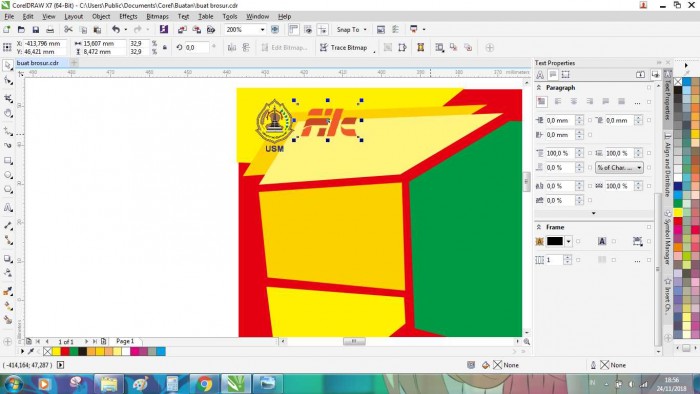
Task: Select the Crop tool
Action: click(8, 98)
